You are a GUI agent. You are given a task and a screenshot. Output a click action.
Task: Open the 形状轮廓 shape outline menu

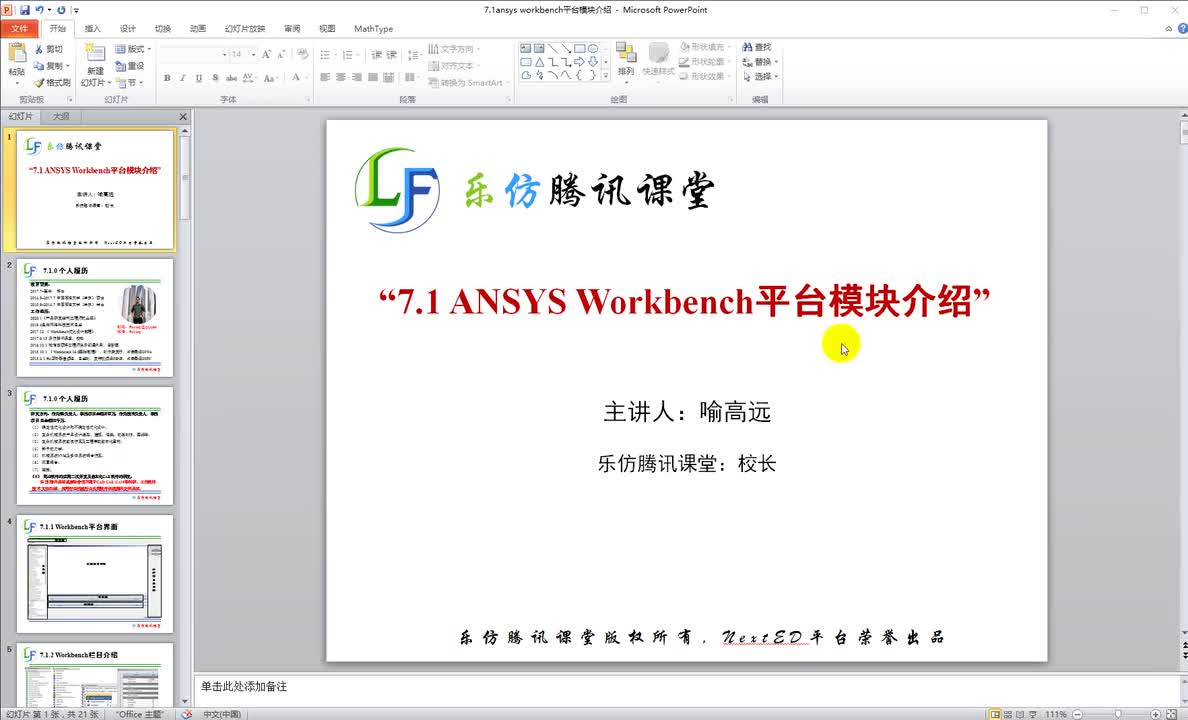[706, 61]
